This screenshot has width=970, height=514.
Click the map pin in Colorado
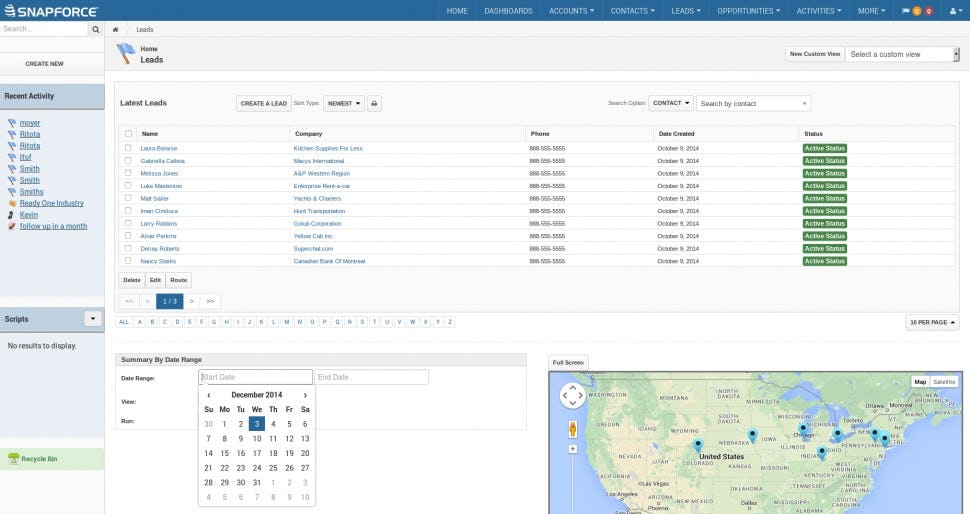[698, 445]
